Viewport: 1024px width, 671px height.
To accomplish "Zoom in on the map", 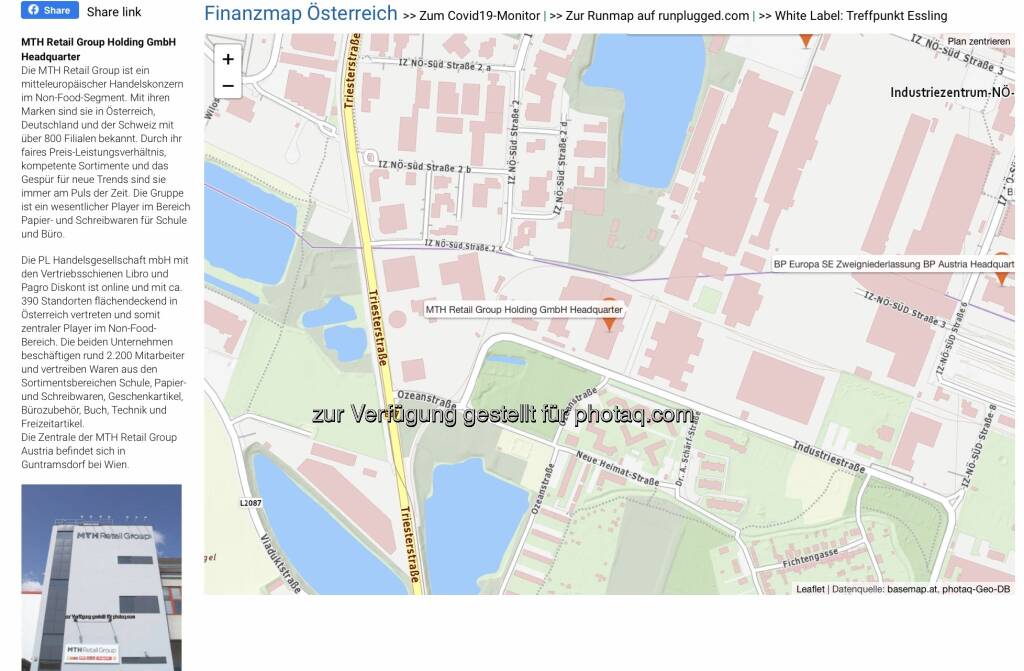I will point(228,59).
